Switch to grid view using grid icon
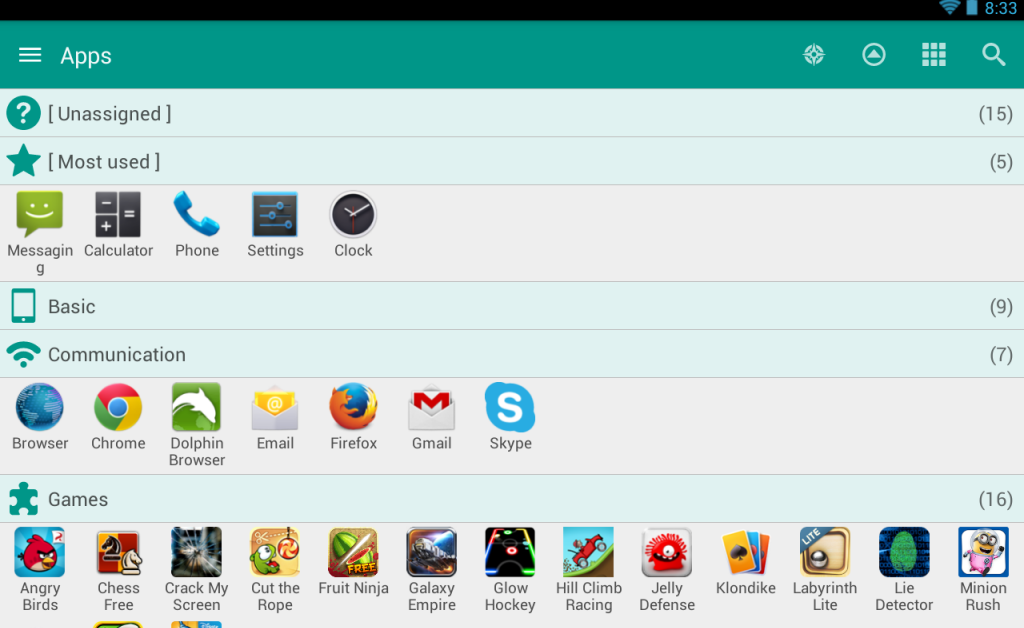 pyautogui.click(x=934, y=55)
